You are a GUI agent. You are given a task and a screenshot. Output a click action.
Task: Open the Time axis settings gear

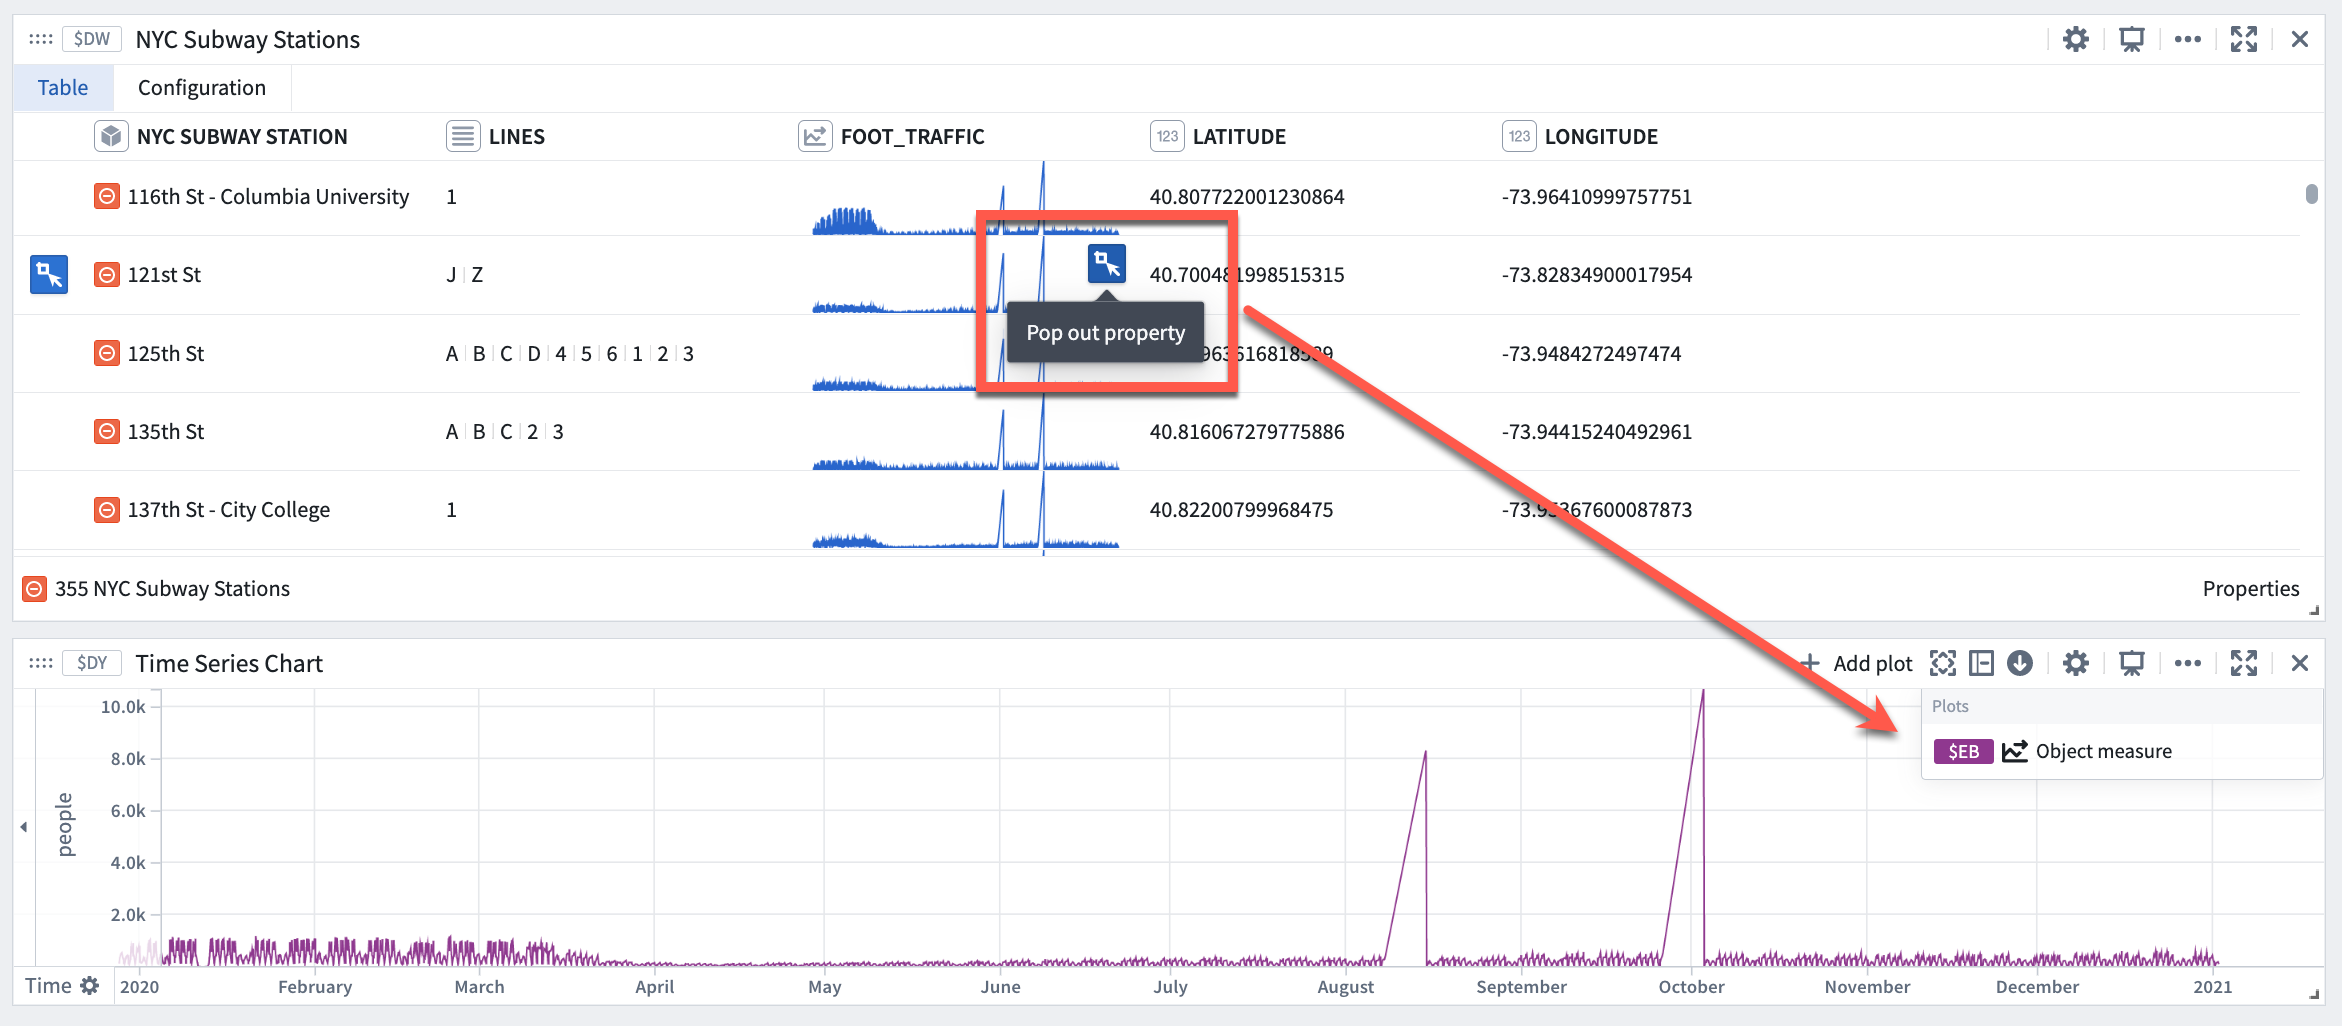pyautogui.click(x=90, y=985)
